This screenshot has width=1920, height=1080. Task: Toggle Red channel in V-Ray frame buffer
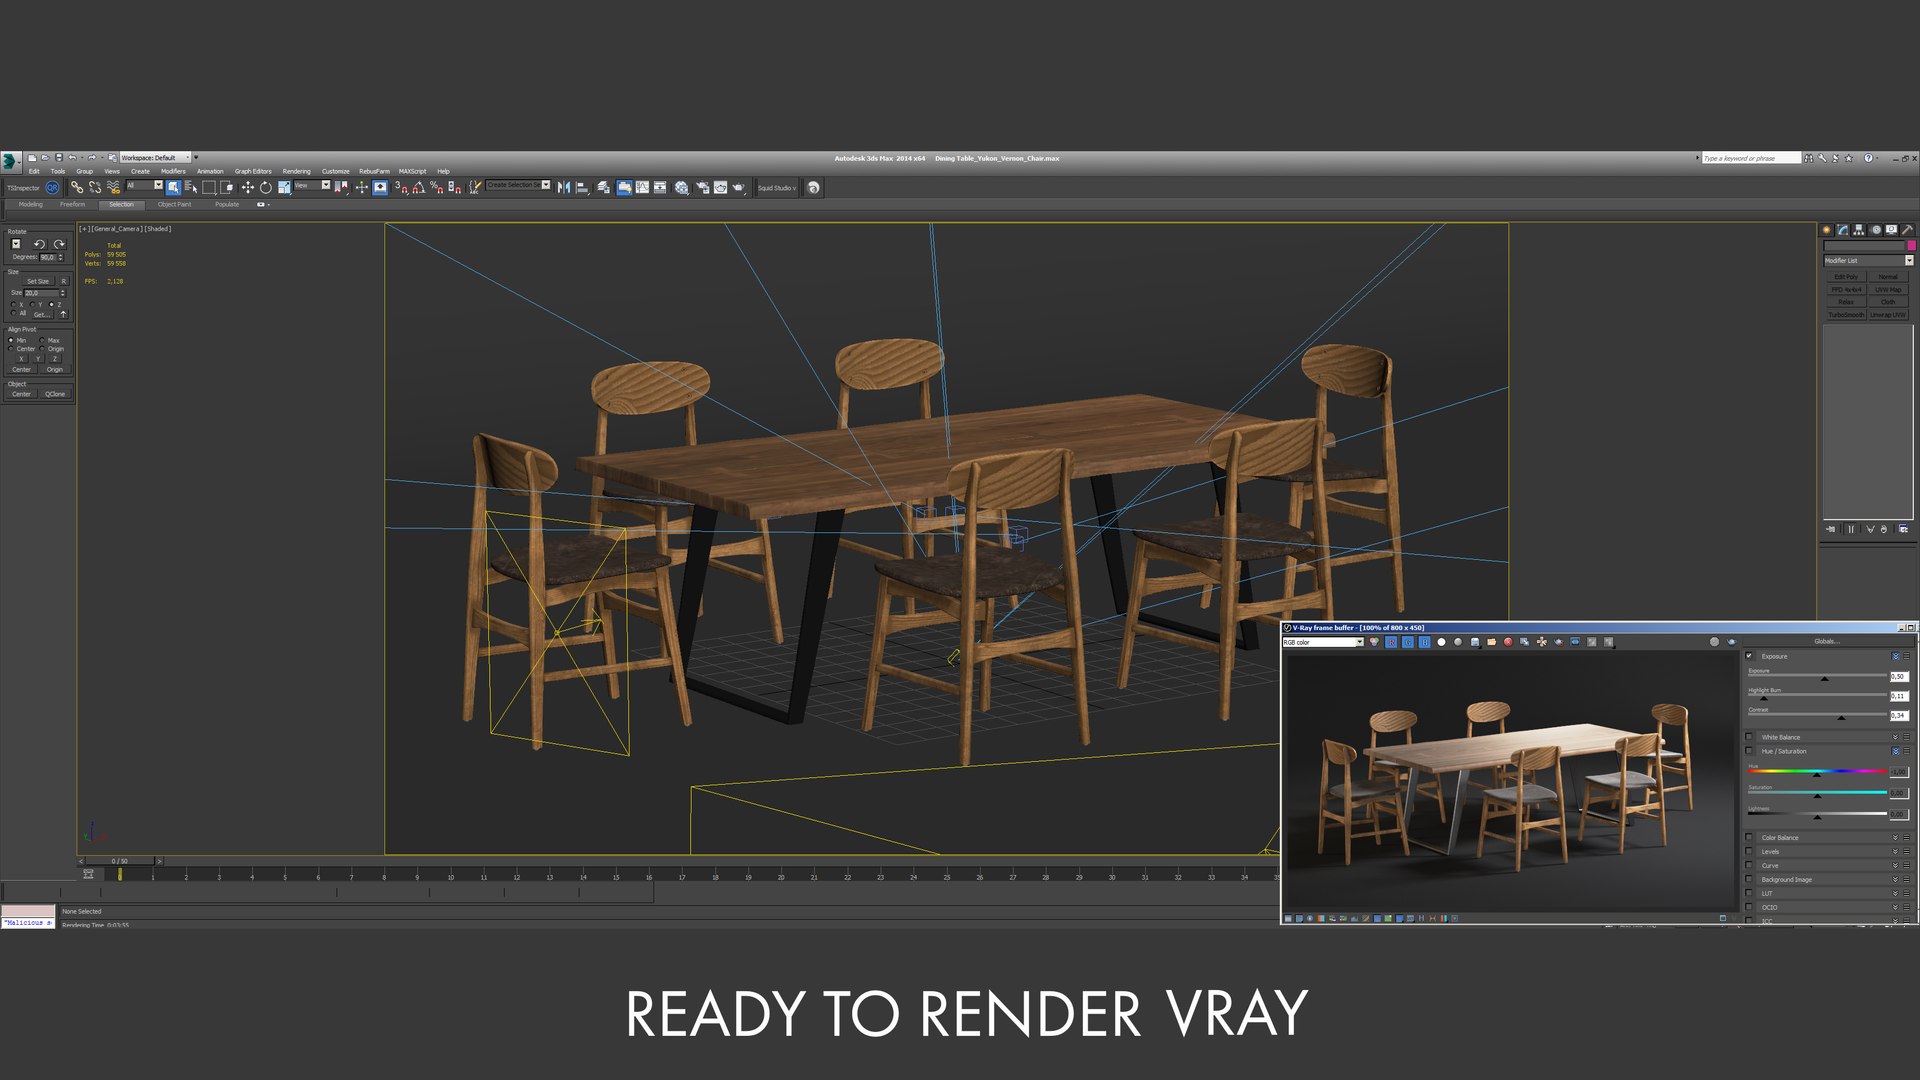pyautogui.click(x=1391, y=642)
